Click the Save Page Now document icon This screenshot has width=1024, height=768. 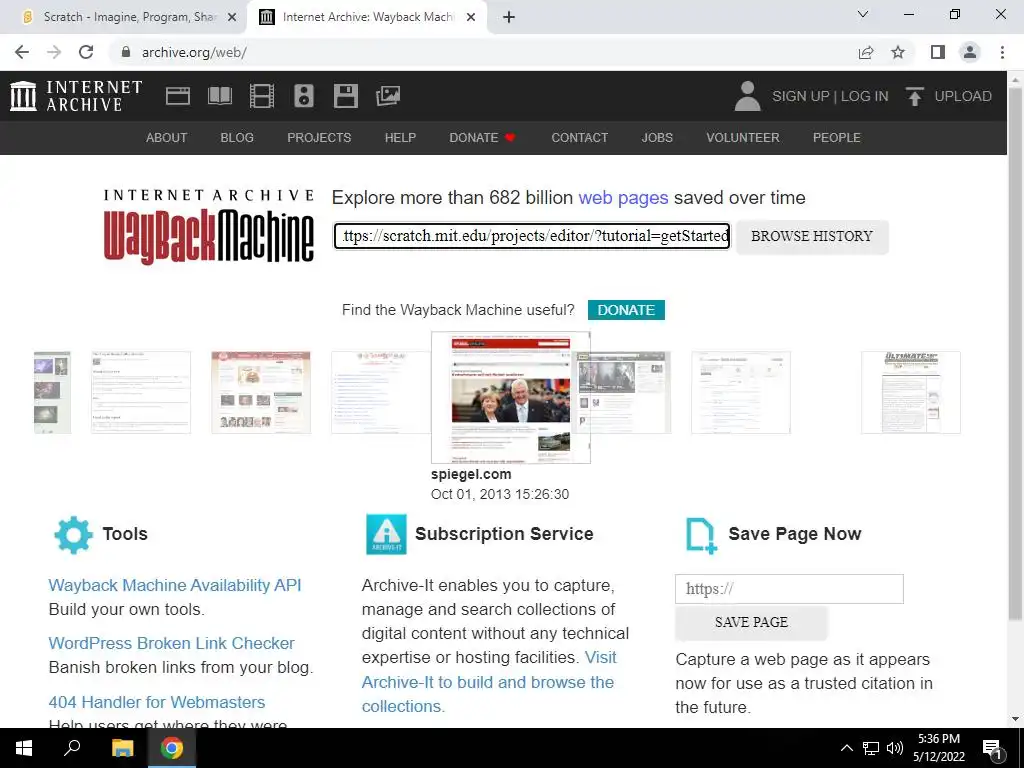pos(701,536)
